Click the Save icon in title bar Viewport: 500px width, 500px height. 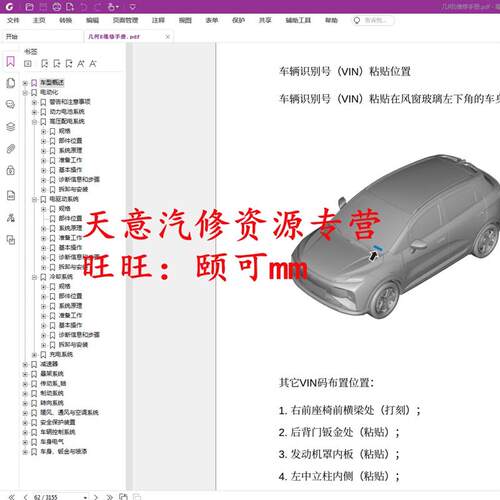point(44,7)
